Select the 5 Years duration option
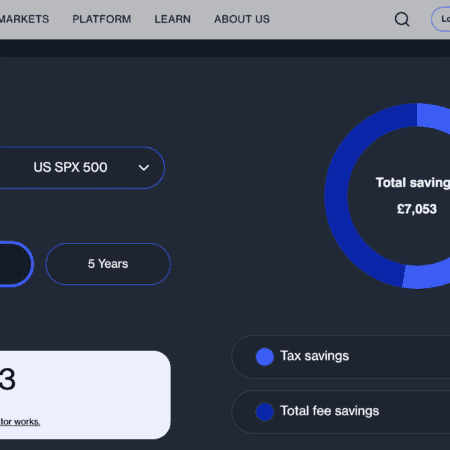The height and width of the screenshot is (450, 450). click(108, 264)
